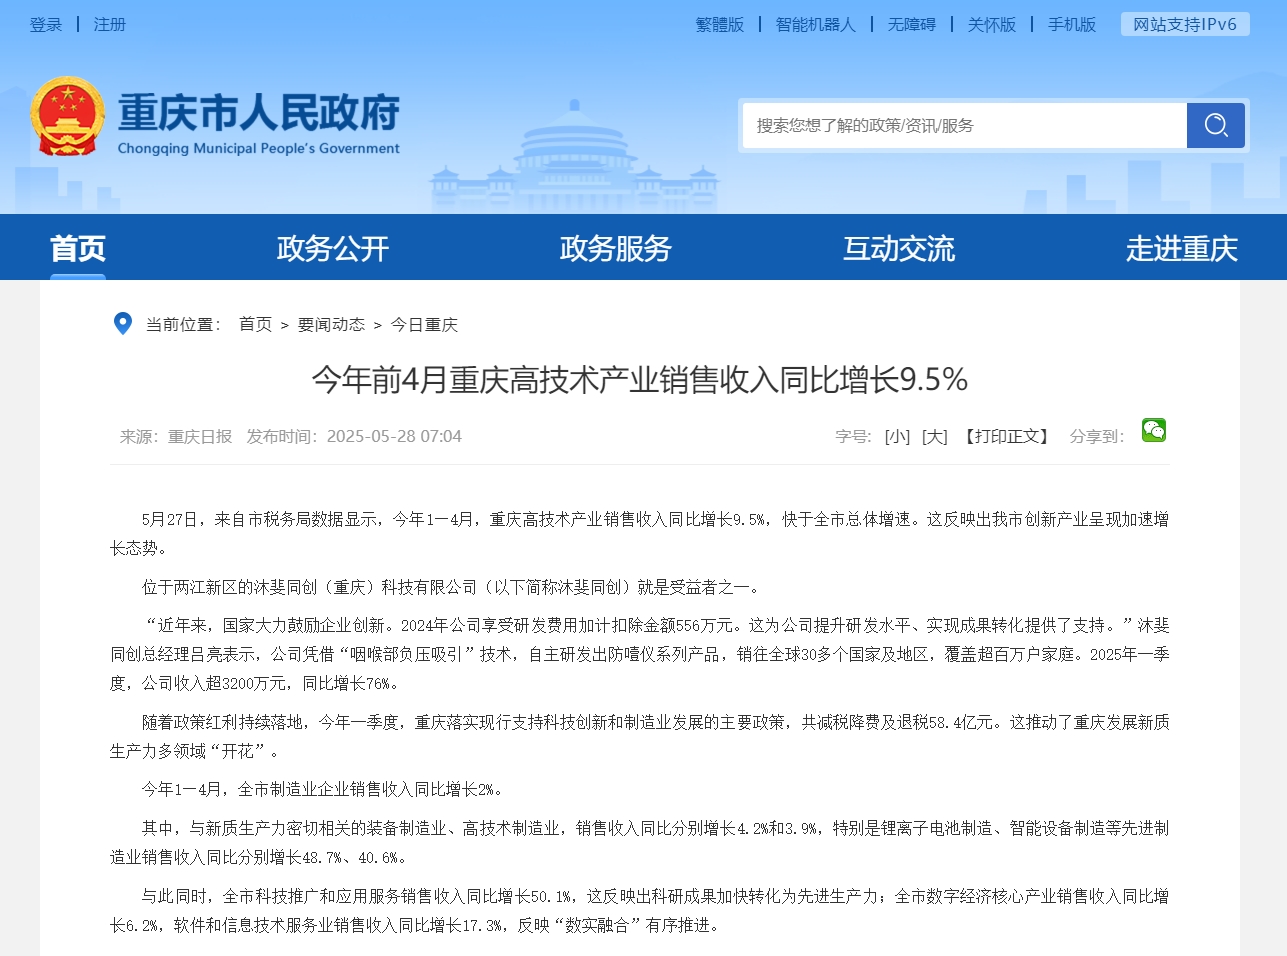The width and height of the screenshot is (1287, 956).
Task: Switch to 繁體版 traditional Chinese
Action: coord(720,24)
